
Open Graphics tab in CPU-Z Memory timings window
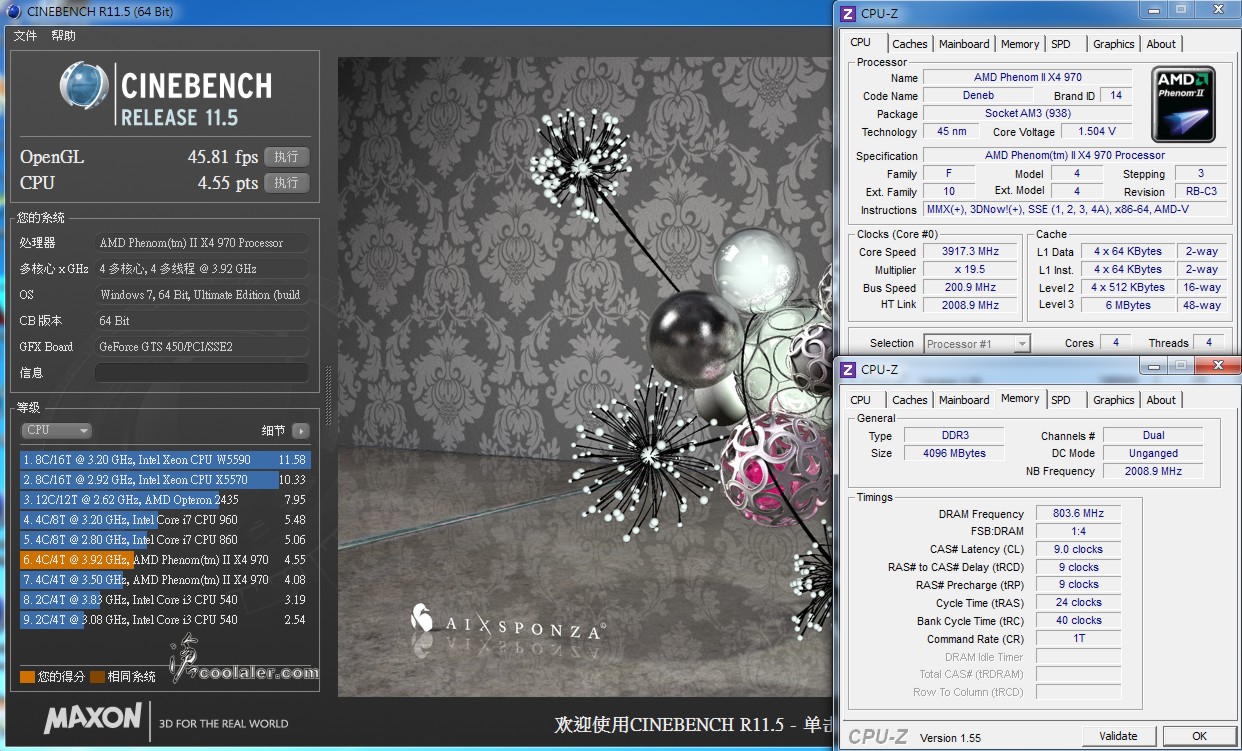point(1113,400)
